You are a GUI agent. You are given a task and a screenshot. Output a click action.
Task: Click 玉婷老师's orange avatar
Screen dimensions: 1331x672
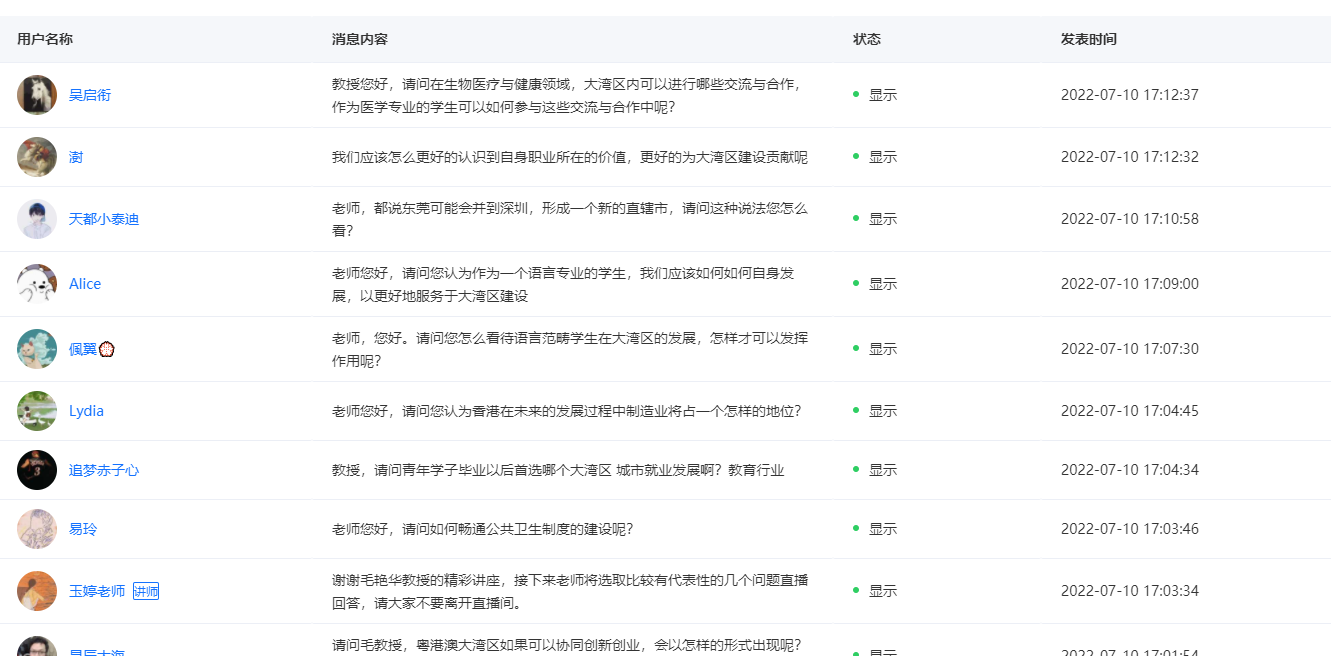click(37, 591)
